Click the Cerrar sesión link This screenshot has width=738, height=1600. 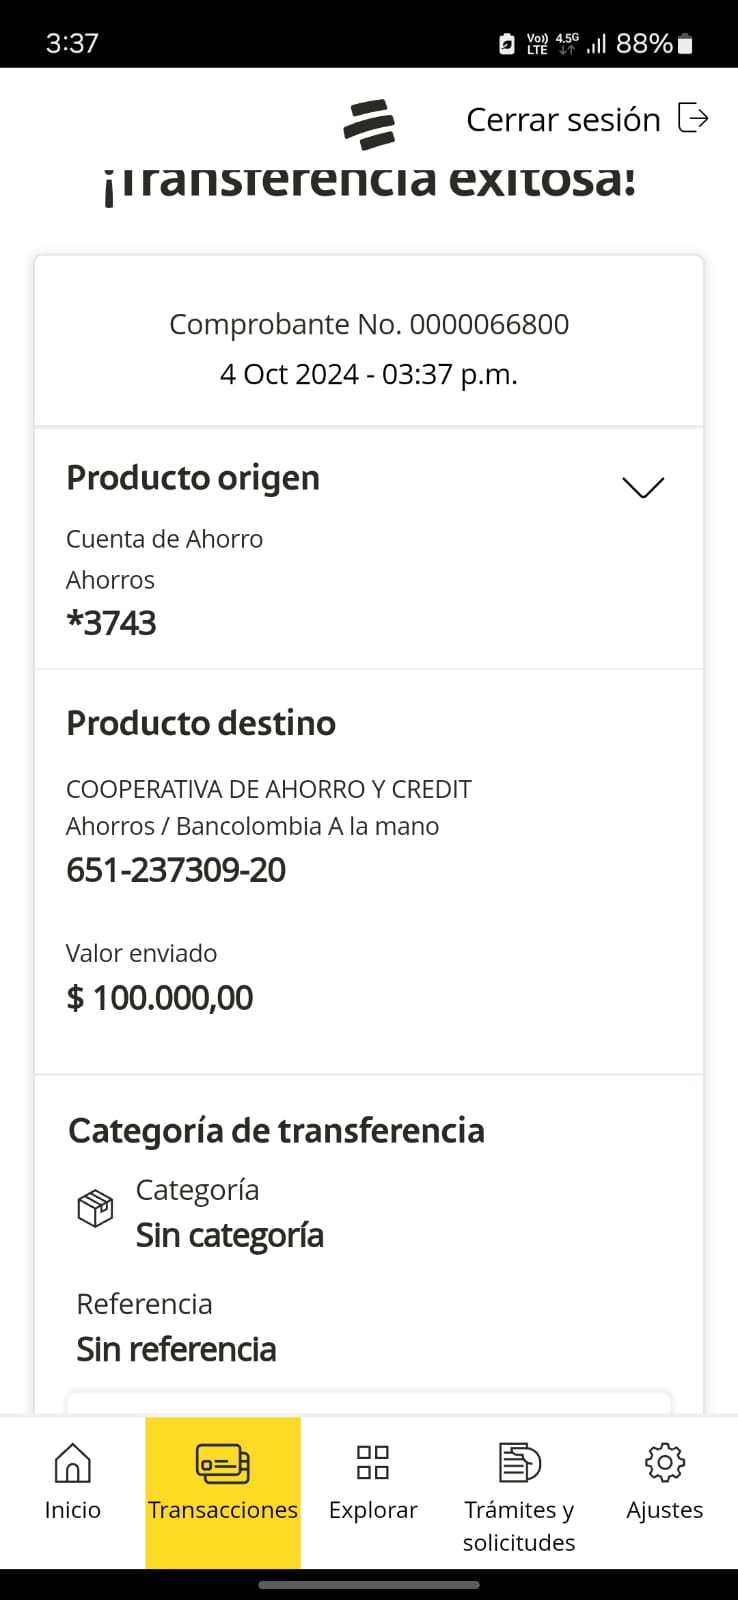click(563, 120)
